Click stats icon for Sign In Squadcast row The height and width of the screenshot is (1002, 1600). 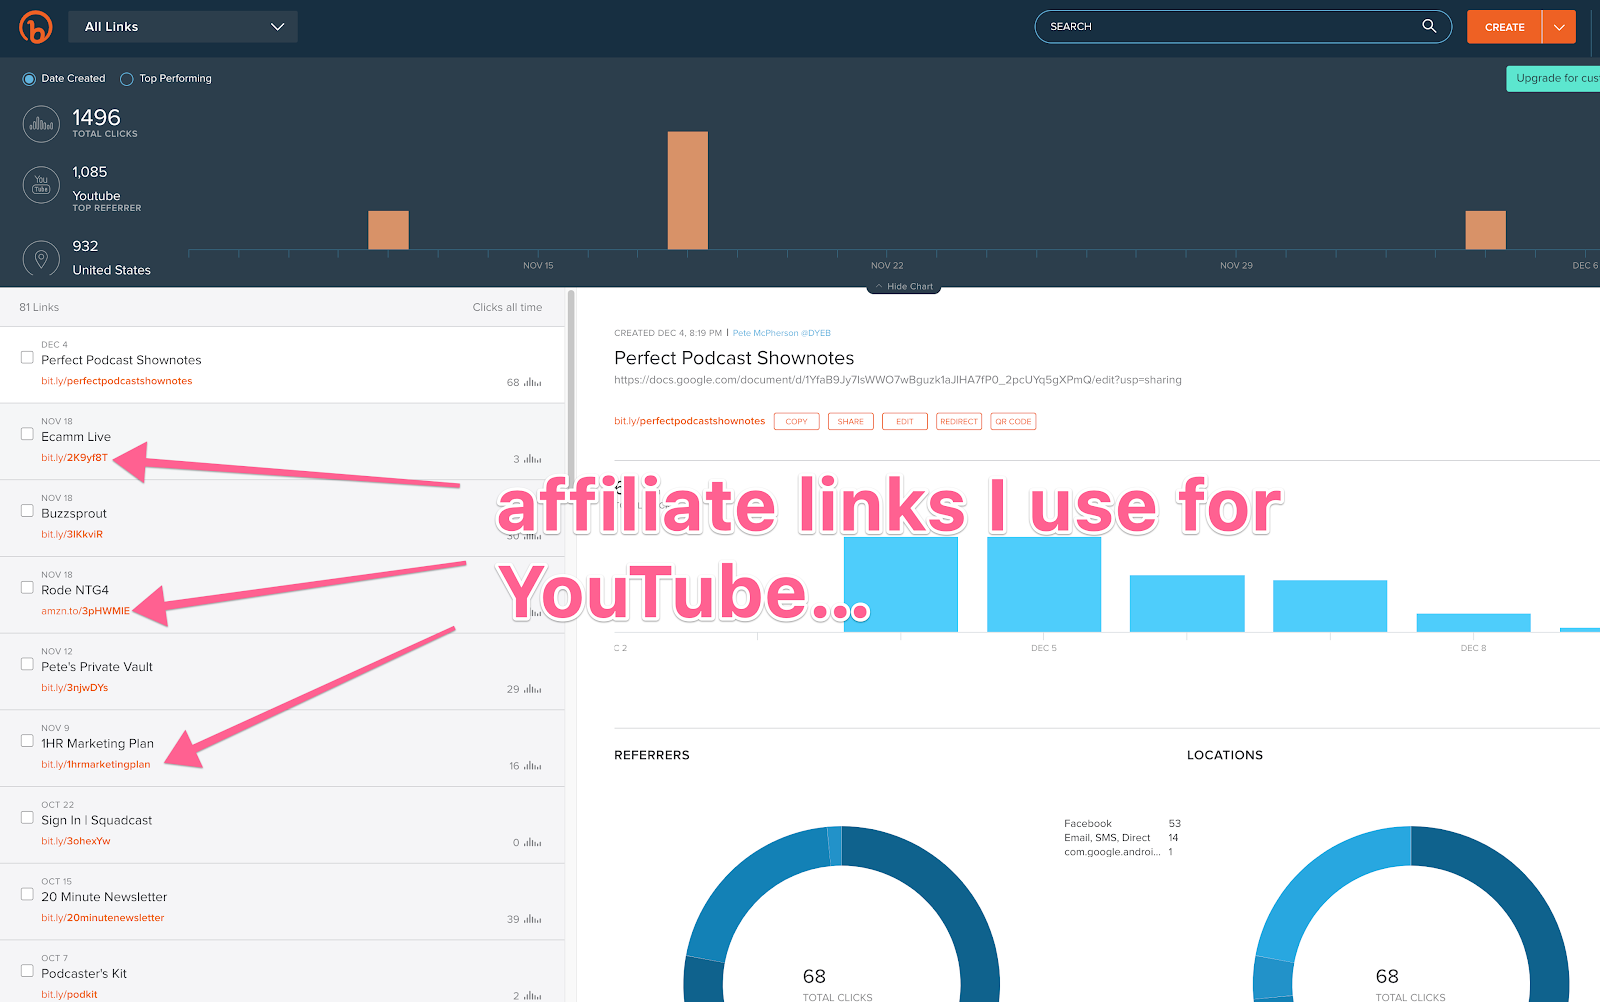pyautogui.click(x=533, y=843)
